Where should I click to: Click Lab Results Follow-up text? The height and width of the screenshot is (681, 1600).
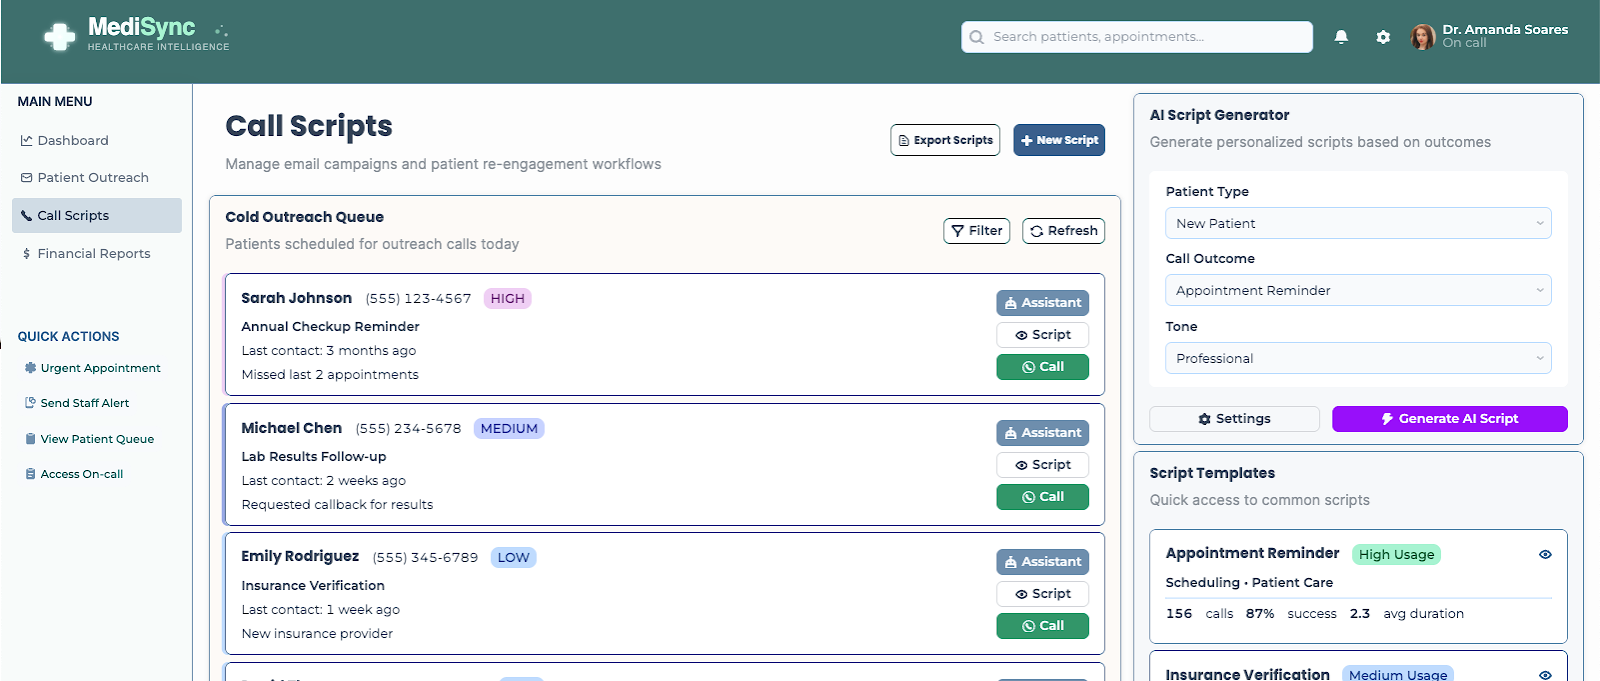tap(314, 457)
